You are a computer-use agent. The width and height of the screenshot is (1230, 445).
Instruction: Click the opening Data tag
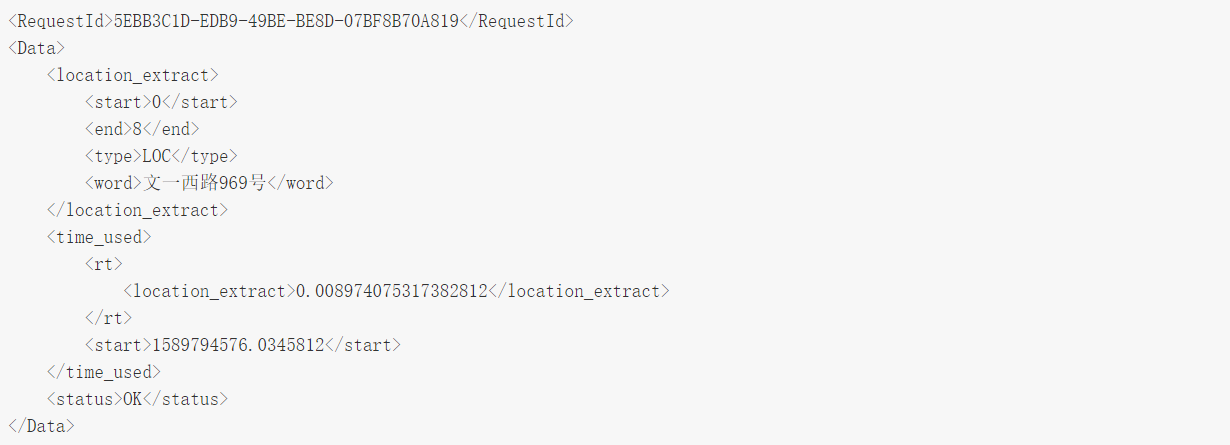(x=36, y=48)
